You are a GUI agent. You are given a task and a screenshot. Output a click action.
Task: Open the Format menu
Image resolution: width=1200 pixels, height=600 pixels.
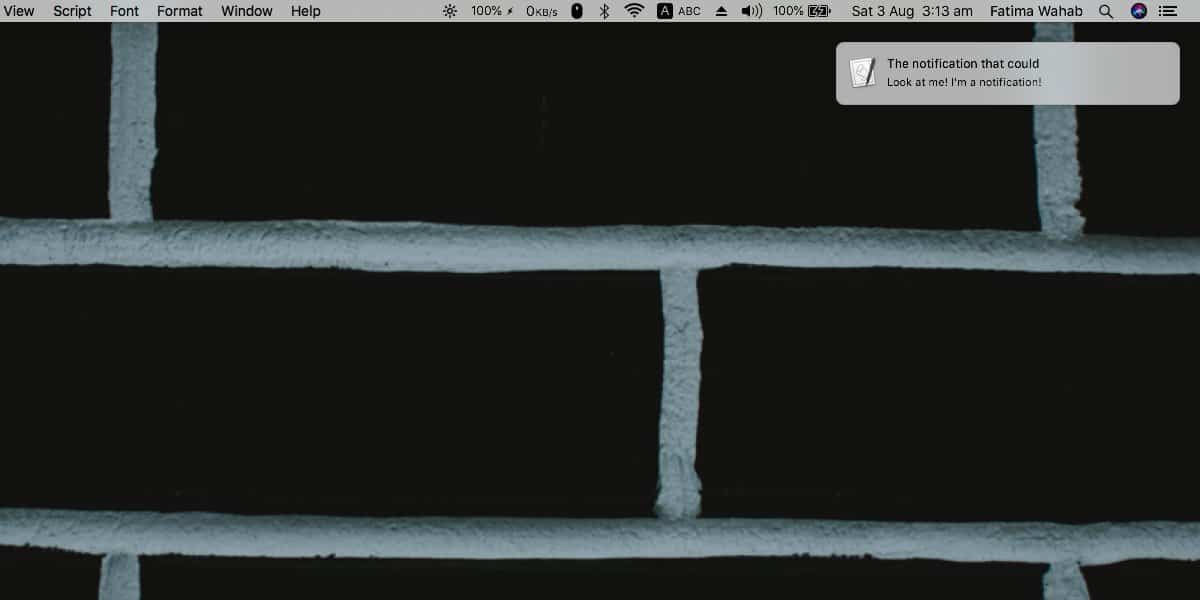pos(179,11)
